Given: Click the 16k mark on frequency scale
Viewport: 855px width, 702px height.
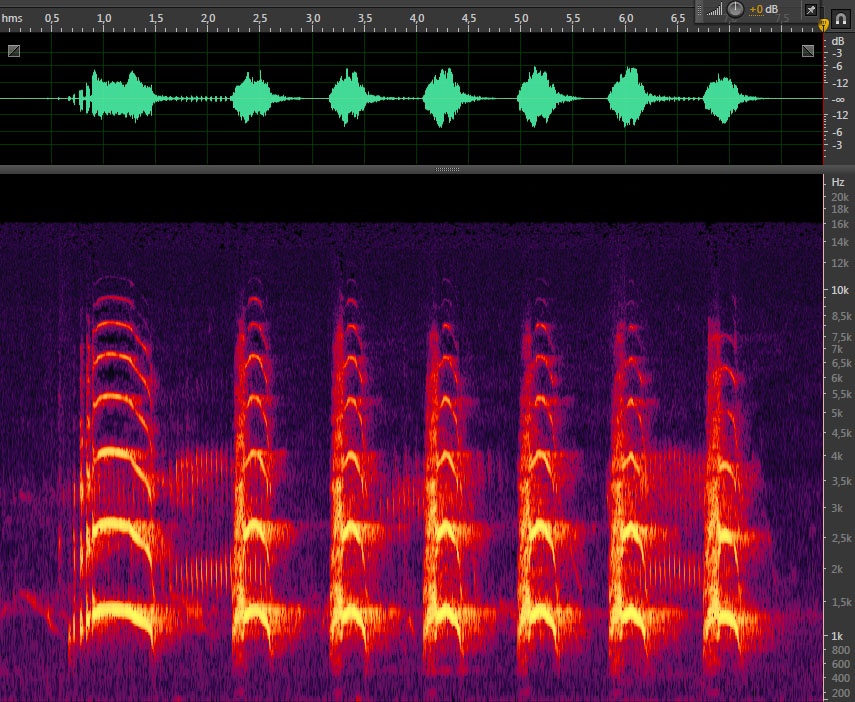Looking at the screenshot, I should pyautogui.click(x=840, y=224).
